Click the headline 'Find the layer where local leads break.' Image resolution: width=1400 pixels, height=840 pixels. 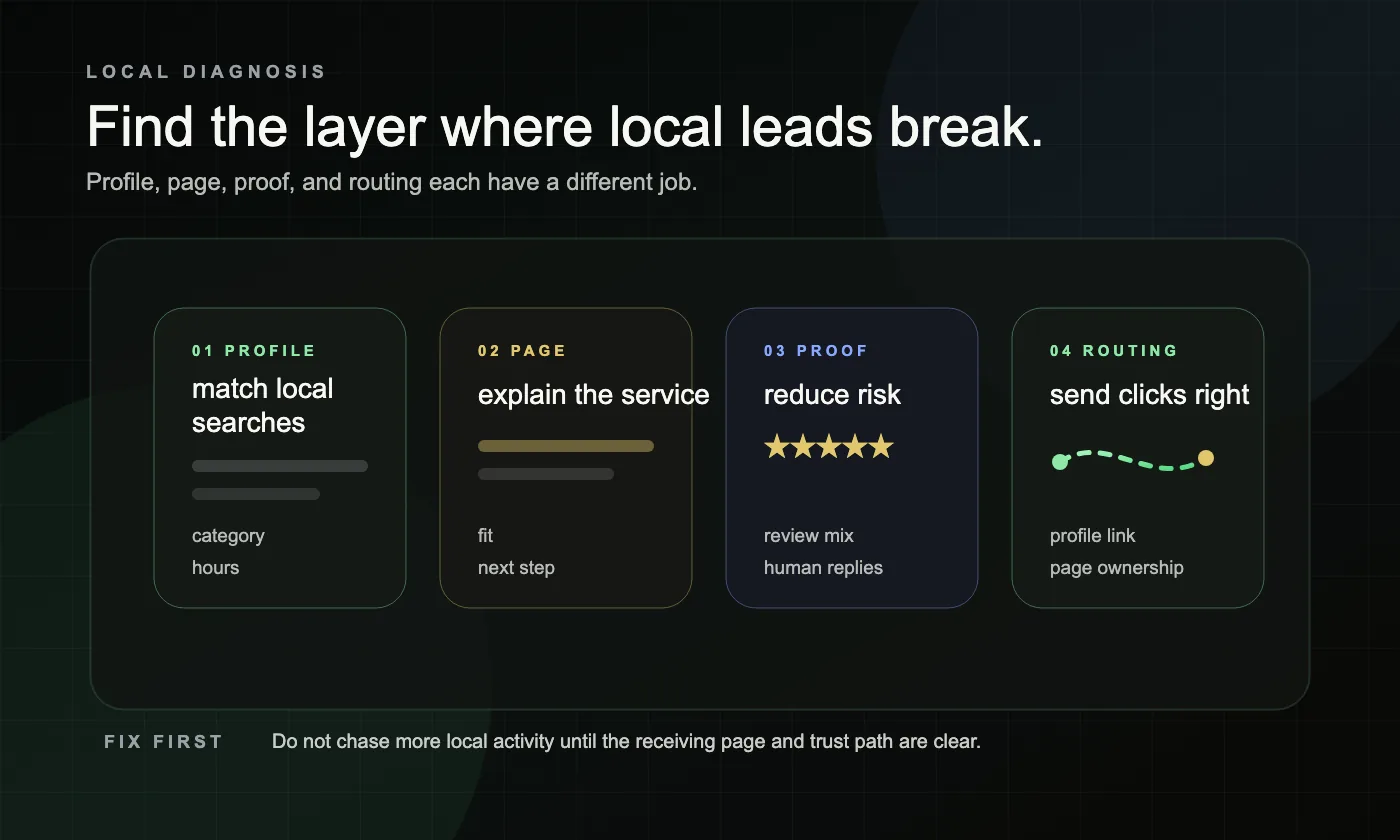coord(565,127)
